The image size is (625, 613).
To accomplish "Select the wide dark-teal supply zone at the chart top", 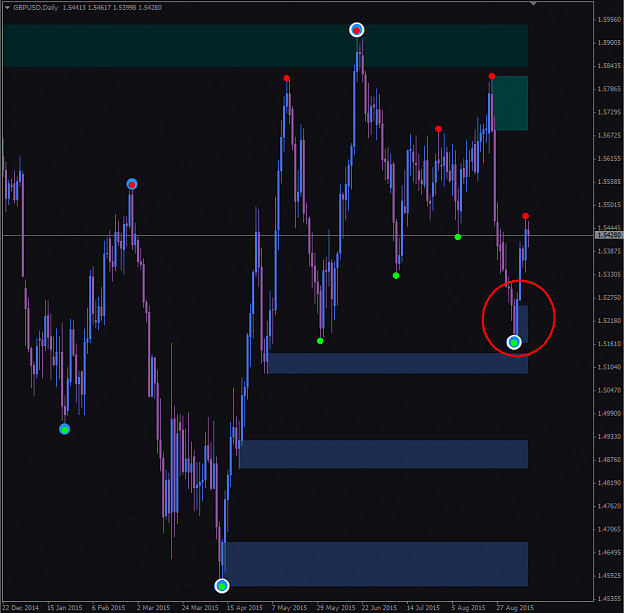I will click(265, 45).
